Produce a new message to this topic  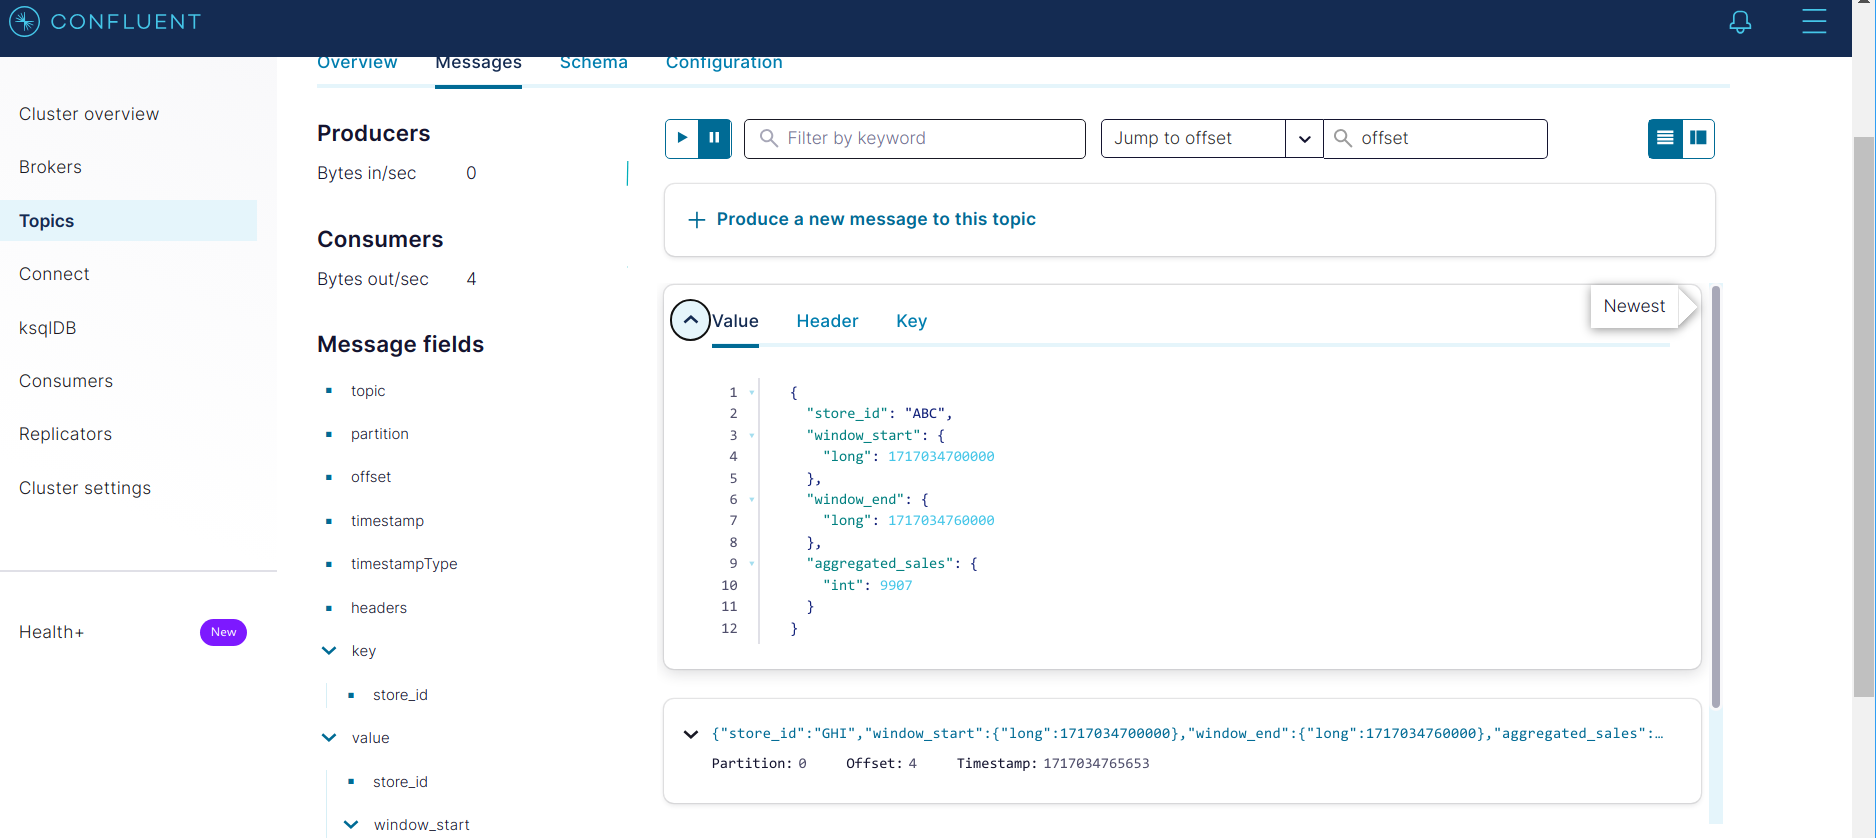876,219
